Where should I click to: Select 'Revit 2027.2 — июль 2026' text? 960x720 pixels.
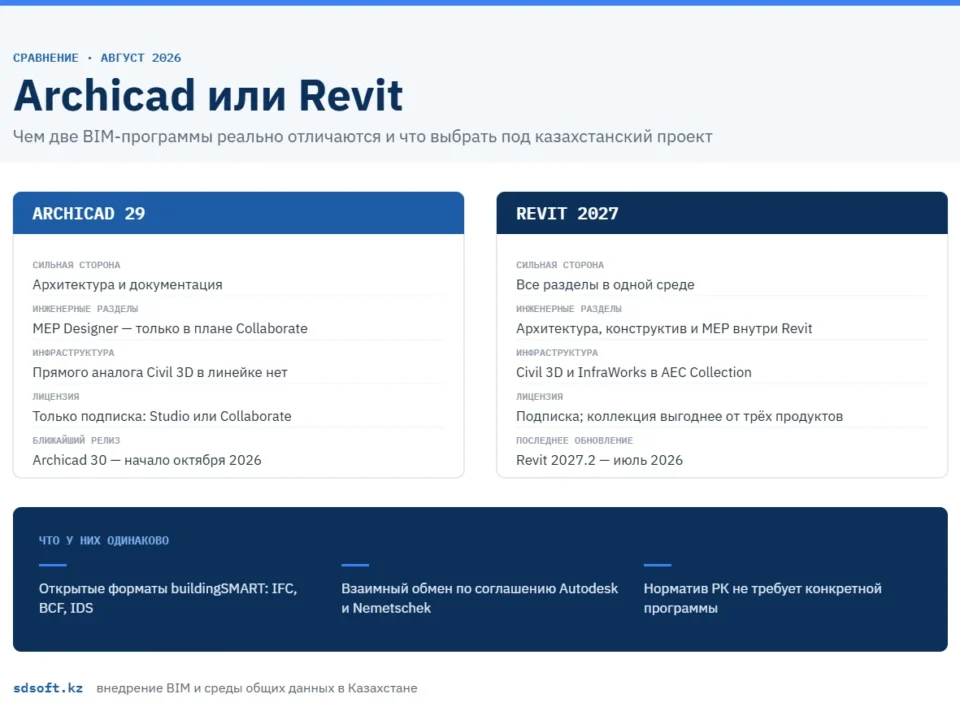[x=599, y=460]
